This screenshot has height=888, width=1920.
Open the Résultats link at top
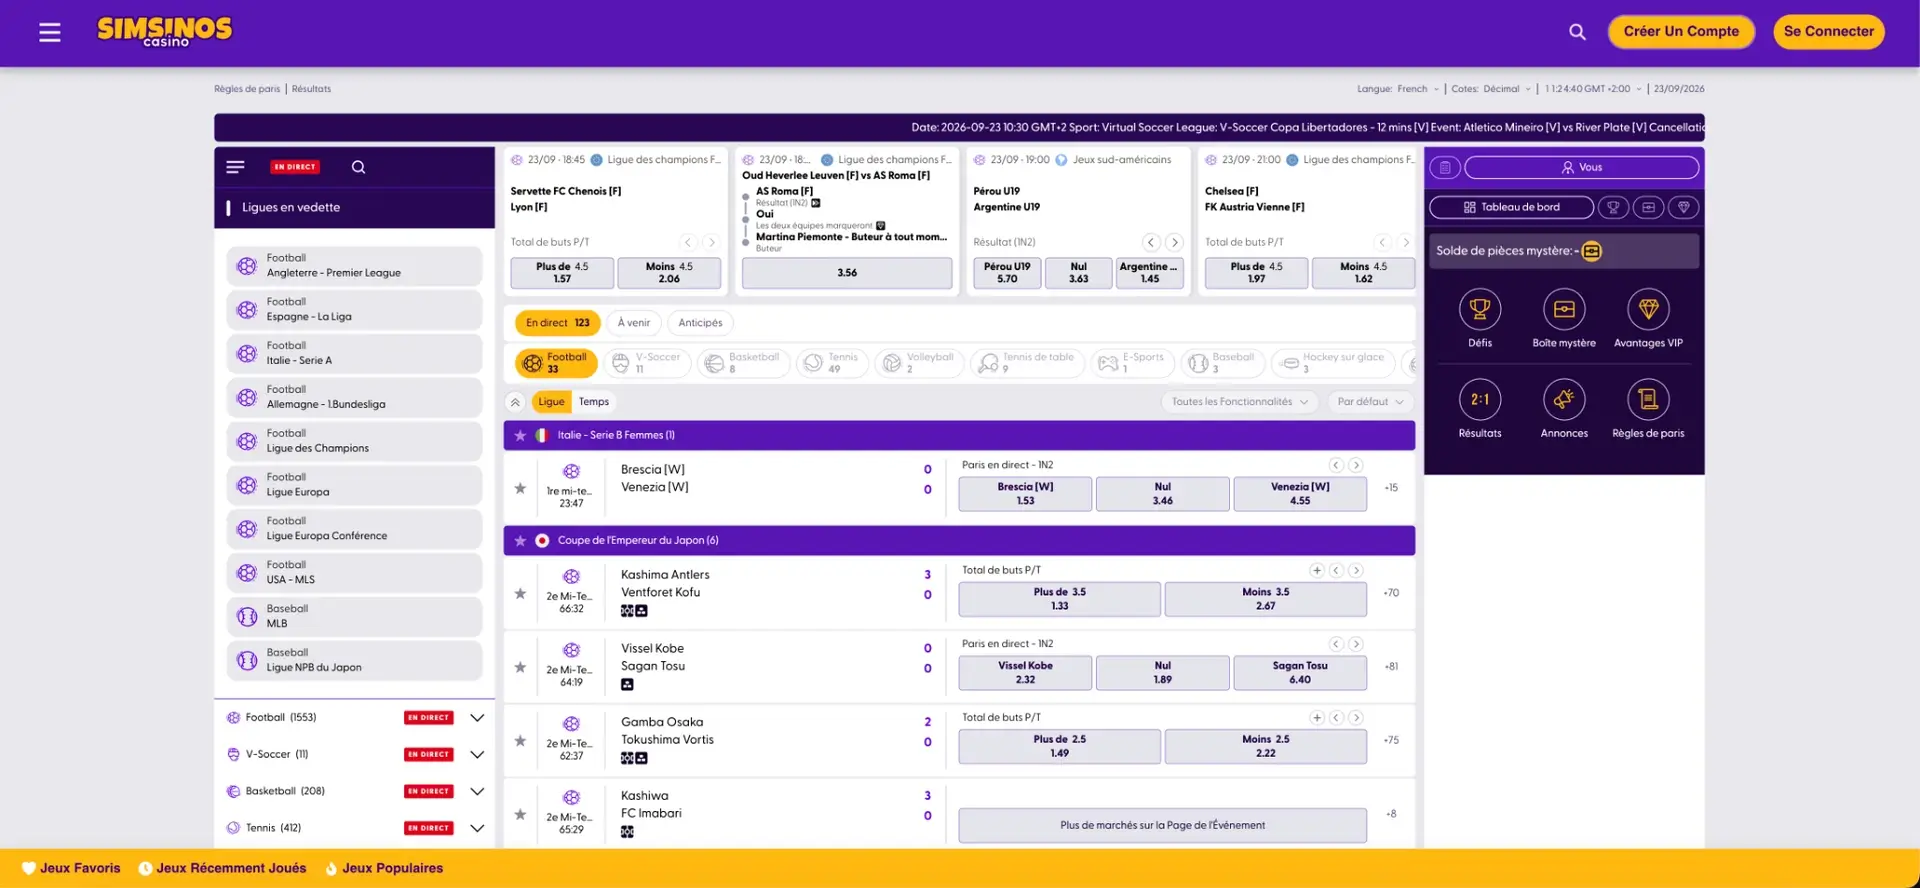coord(311,89)
